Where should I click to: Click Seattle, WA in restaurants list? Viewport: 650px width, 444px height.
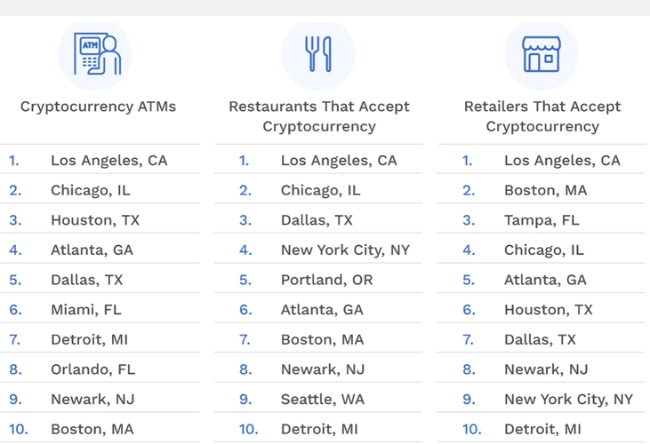click(x=323, y=399)
